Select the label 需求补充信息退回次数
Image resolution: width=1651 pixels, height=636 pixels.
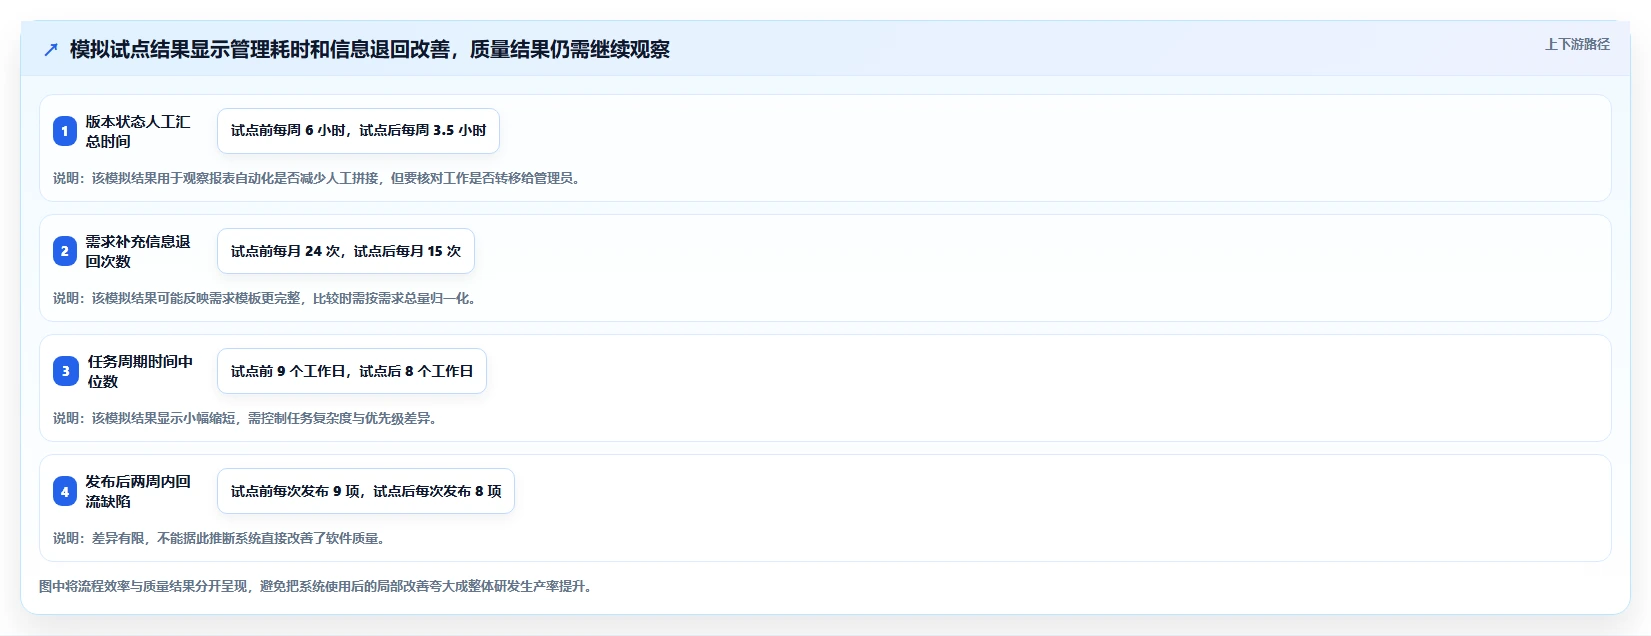(x=138, y=251)
